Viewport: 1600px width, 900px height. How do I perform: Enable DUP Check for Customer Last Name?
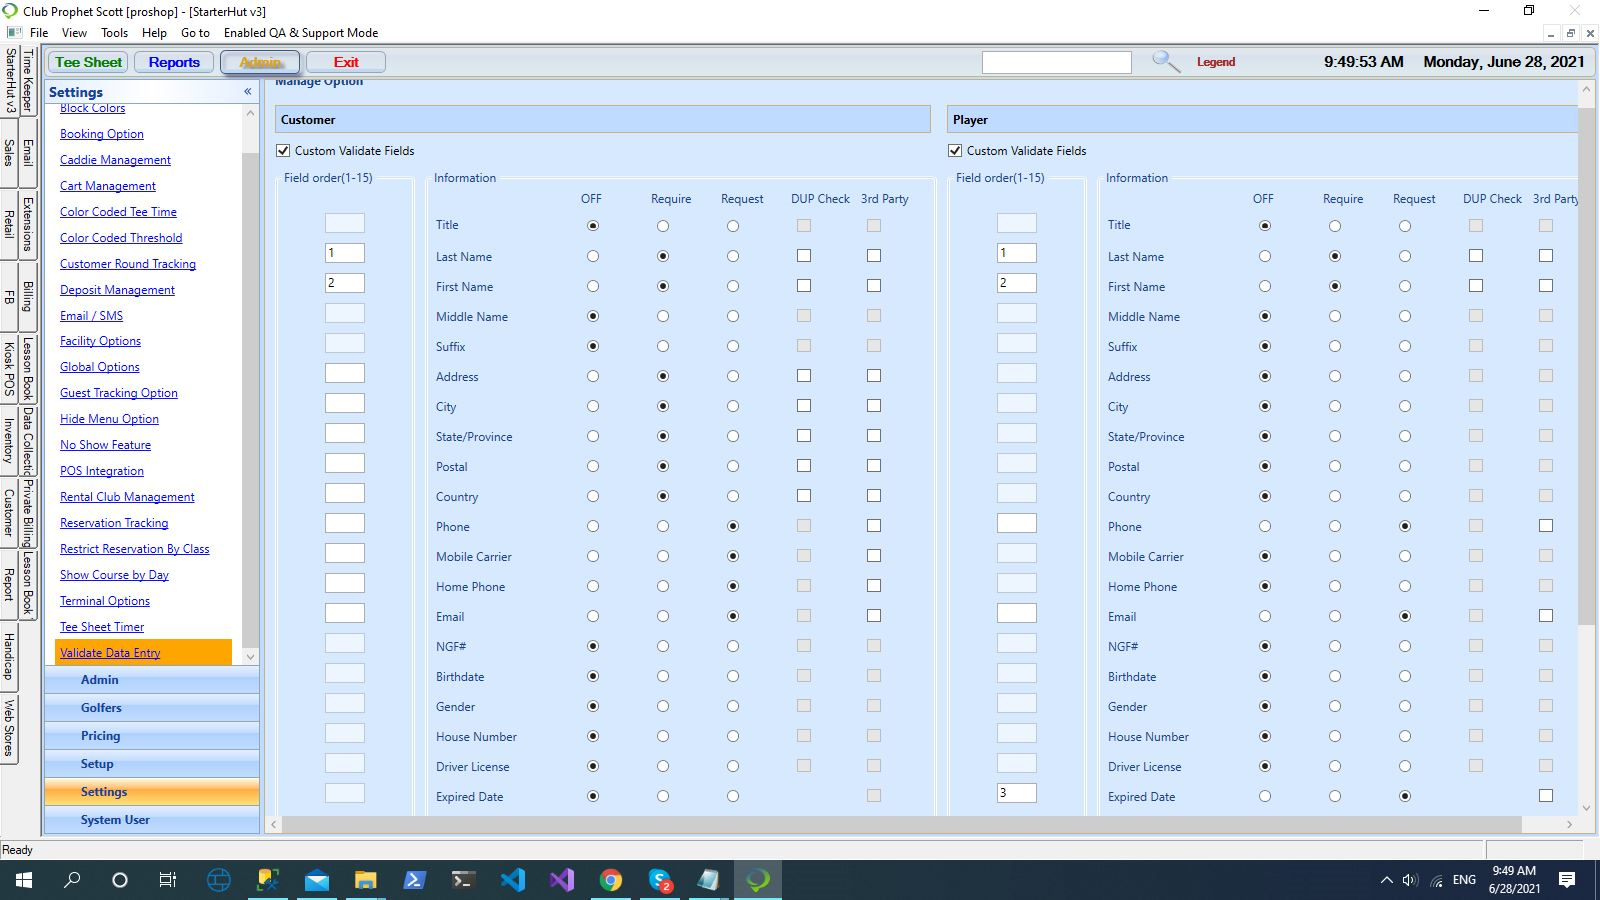click(x=804, y=256)
